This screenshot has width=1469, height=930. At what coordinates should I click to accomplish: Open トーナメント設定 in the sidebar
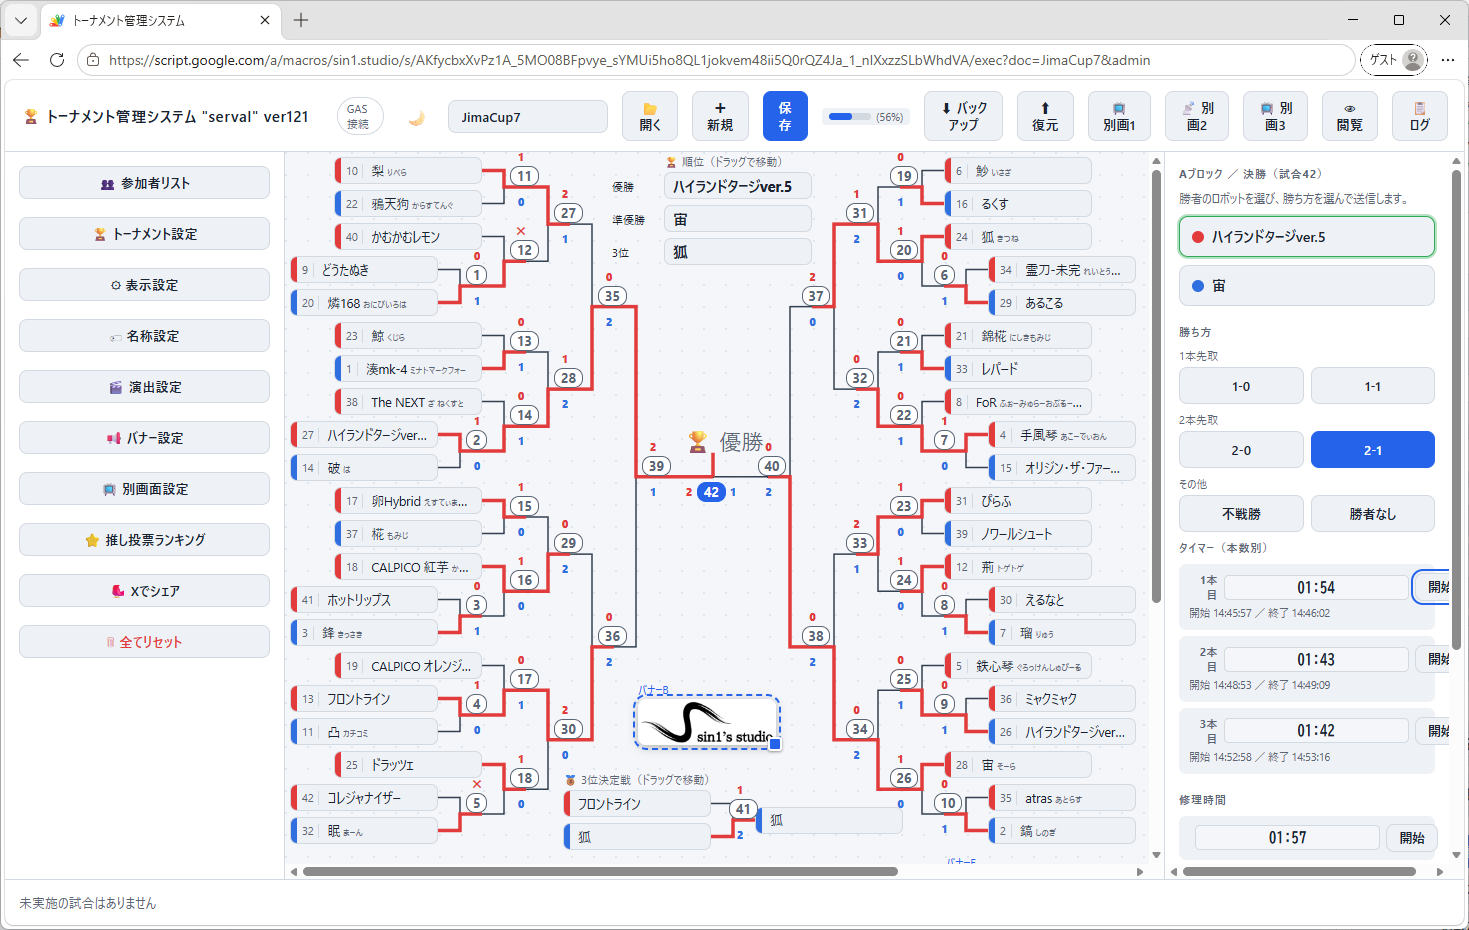(x=144, y=234)
